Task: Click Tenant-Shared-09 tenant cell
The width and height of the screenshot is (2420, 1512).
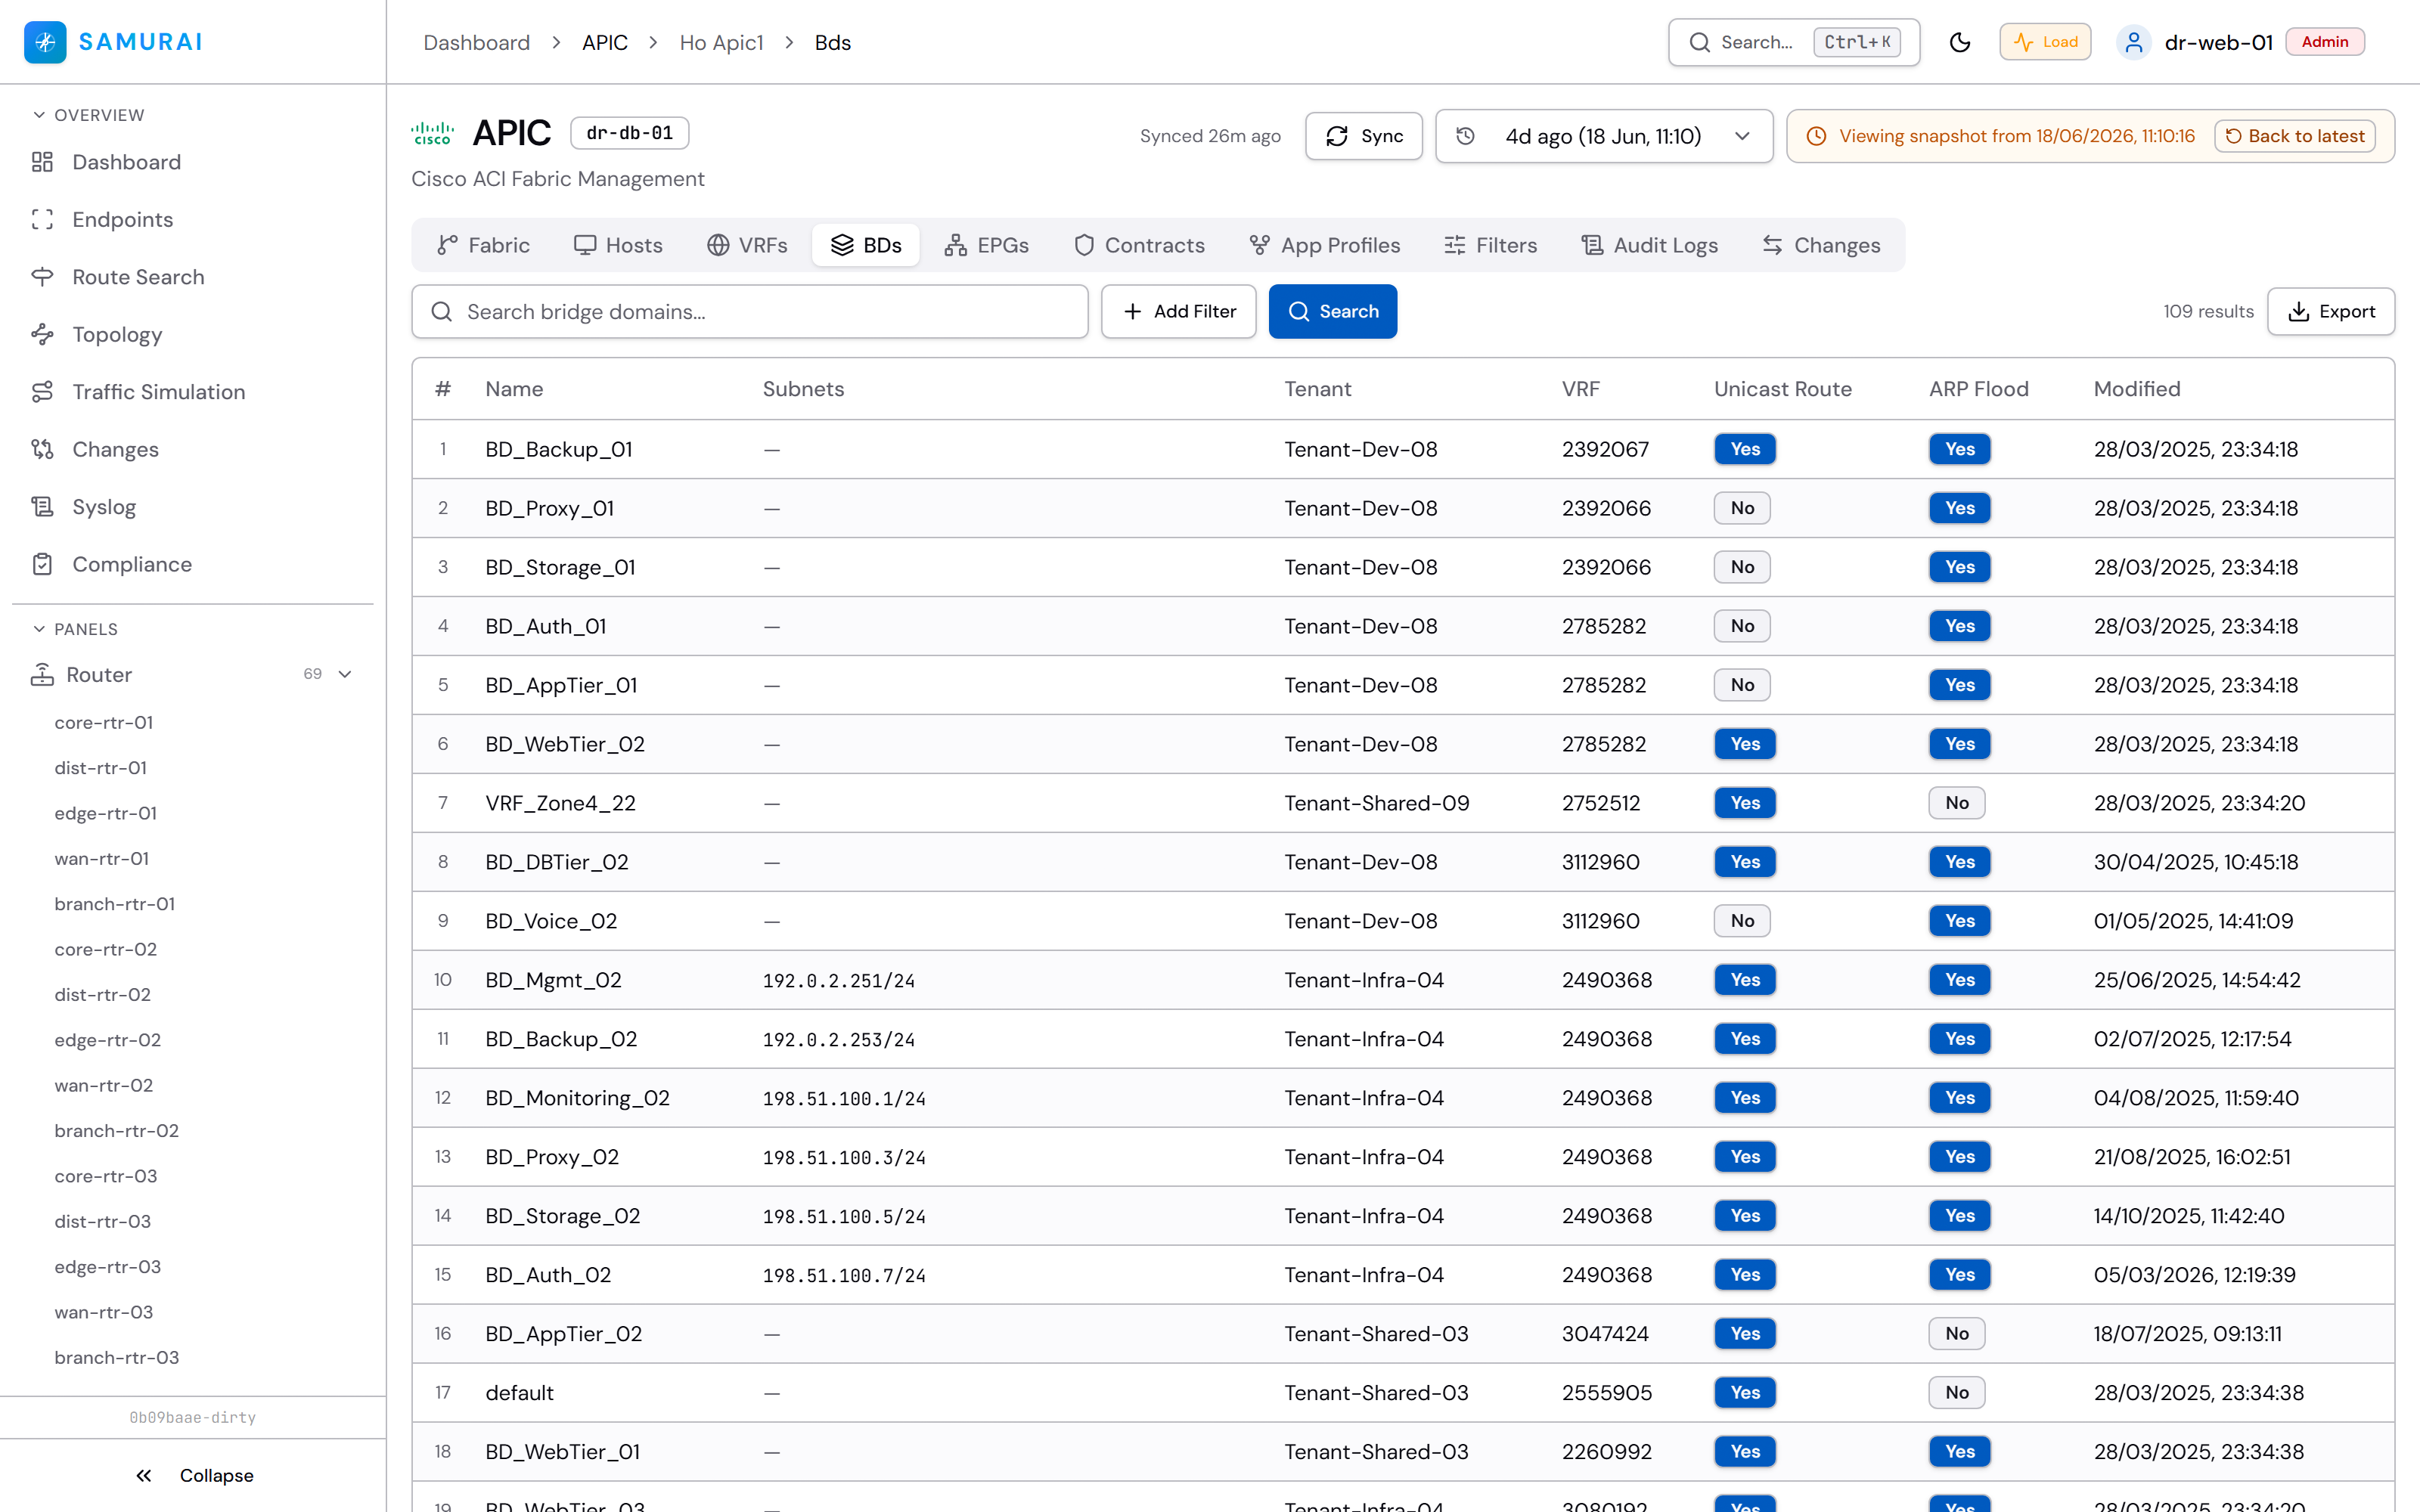Action: (1376, 803)
